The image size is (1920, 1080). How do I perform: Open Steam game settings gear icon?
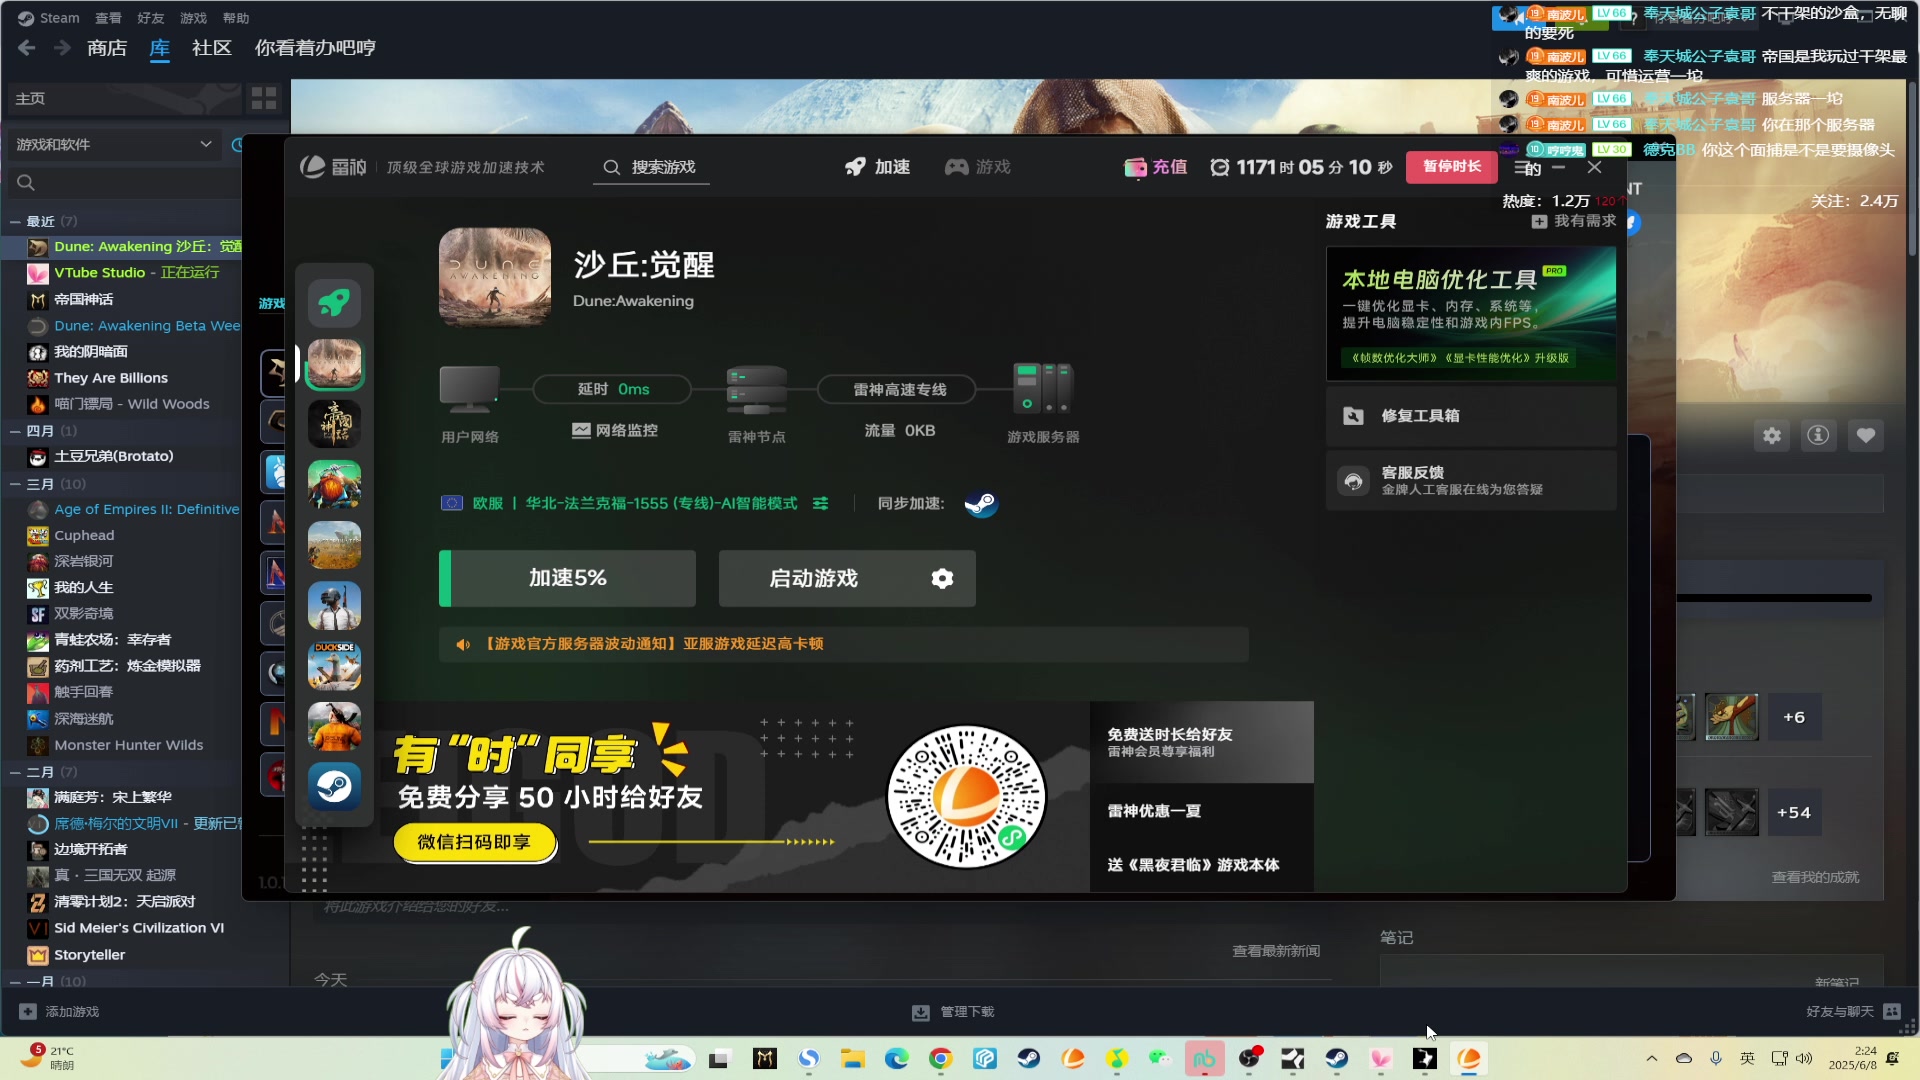pos(1772,435)
